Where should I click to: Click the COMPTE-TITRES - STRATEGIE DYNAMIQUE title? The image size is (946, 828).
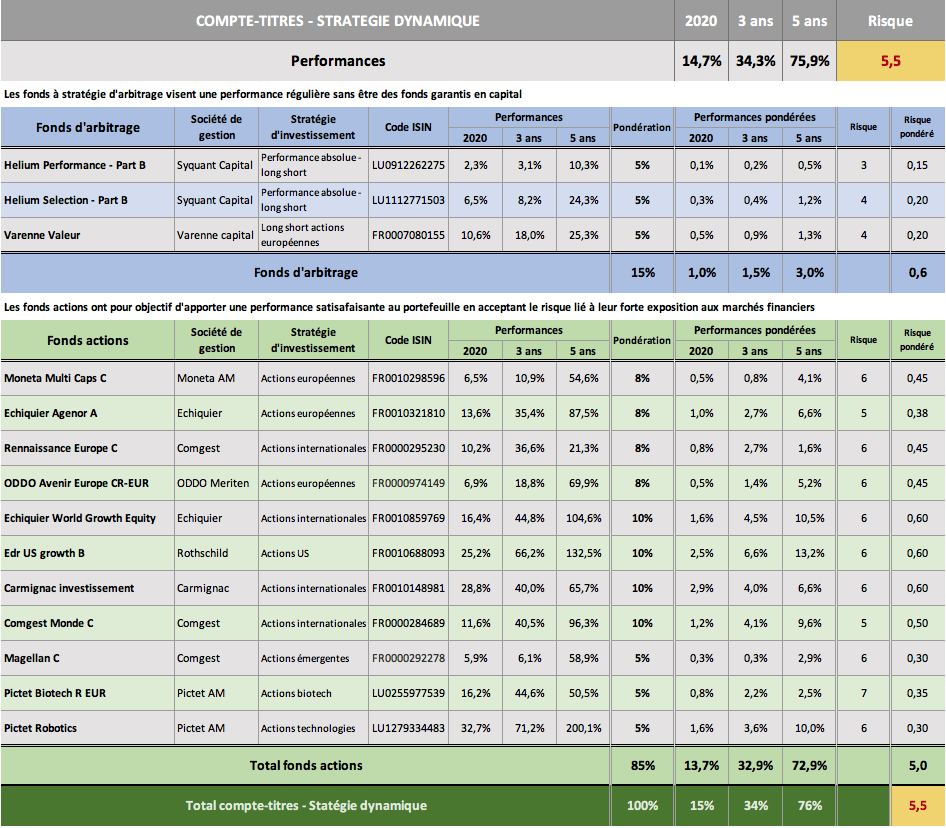click(337, 21)
